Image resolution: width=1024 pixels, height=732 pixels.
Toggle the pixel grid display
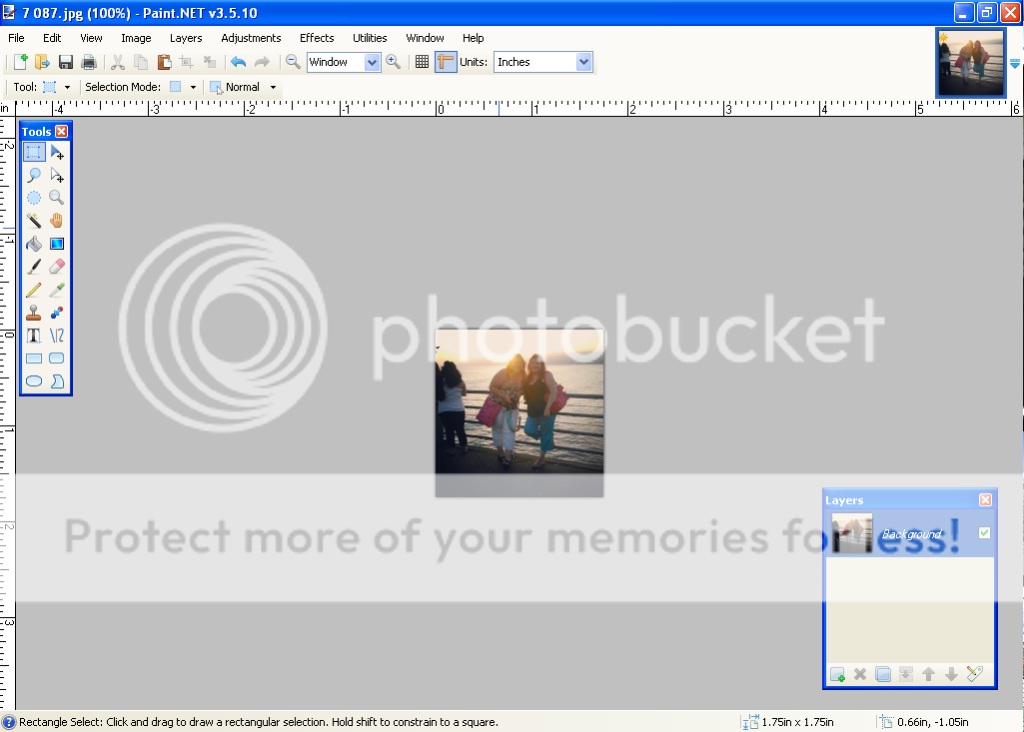pos(422,62)
